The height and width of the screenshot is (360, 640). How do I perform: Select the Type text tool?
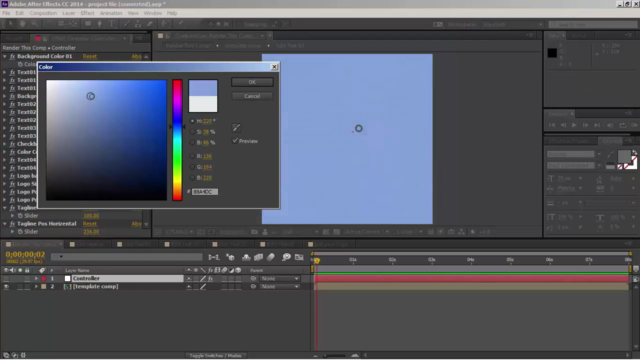click(x=111, y=24)
